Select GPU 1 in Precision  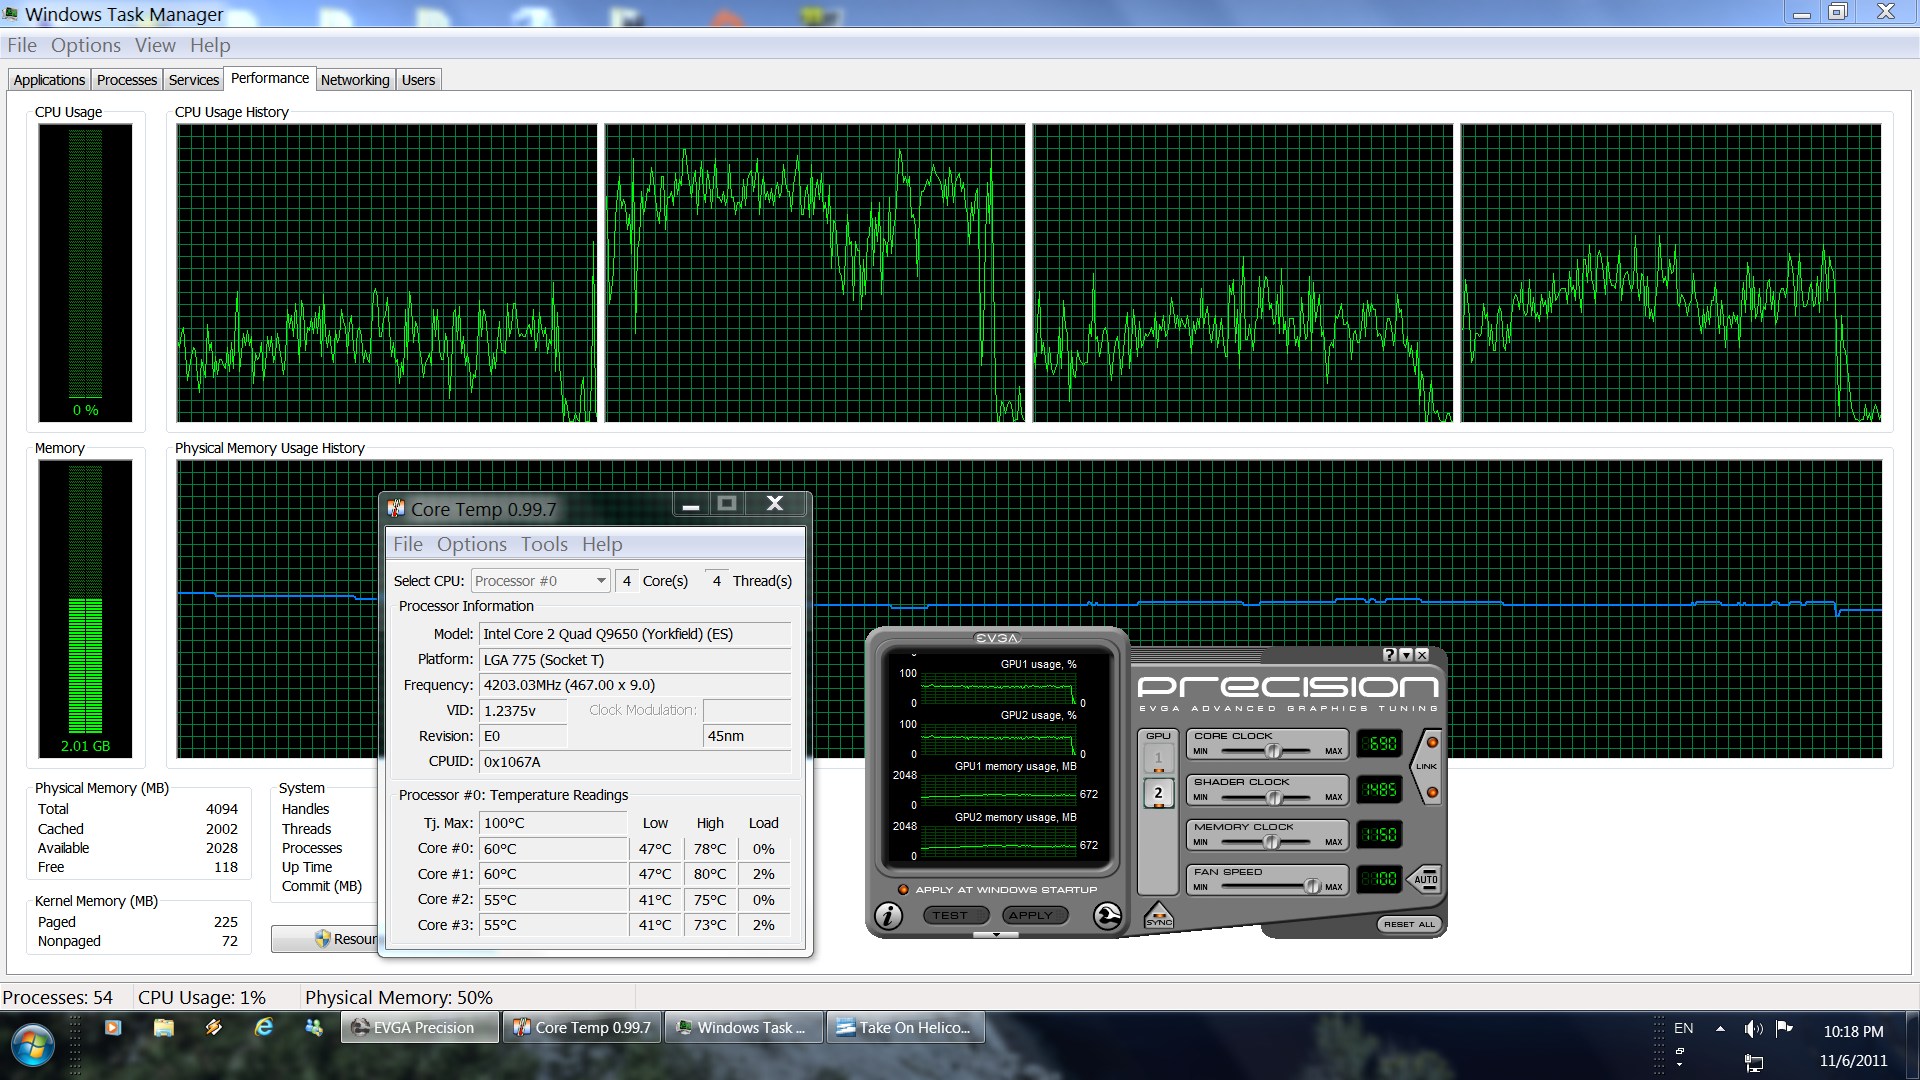pyautogui.click(x=1158, y=758)
